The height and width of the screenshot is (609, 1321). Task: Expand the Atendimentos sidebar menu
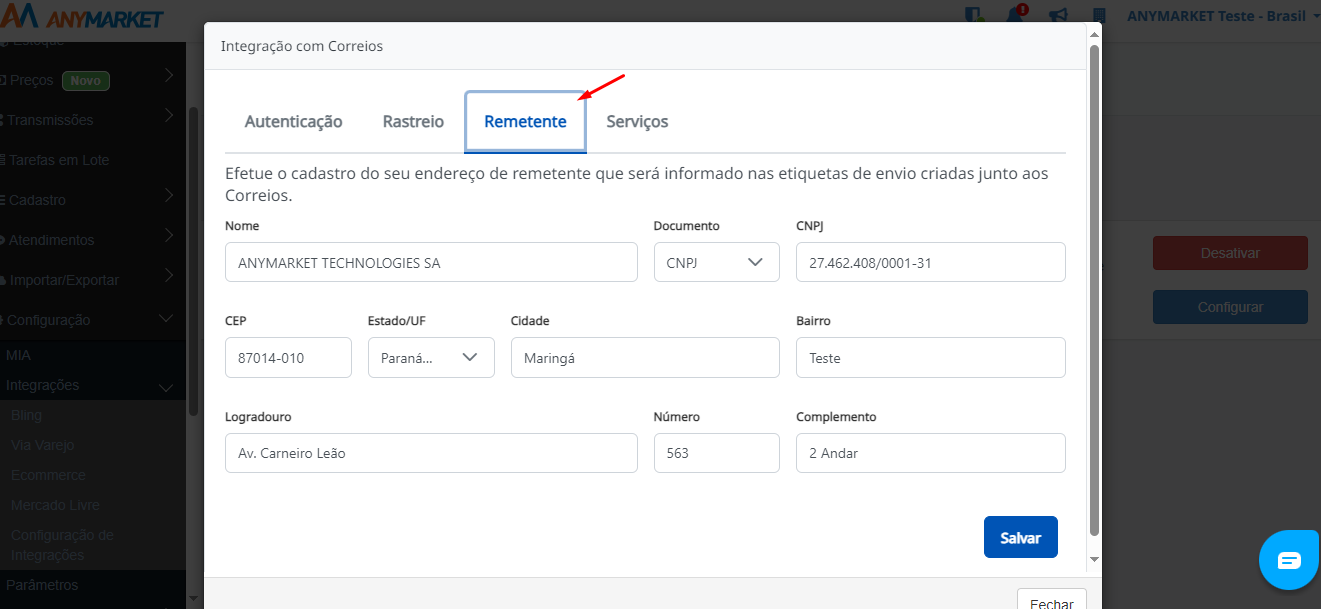(93, 240)
